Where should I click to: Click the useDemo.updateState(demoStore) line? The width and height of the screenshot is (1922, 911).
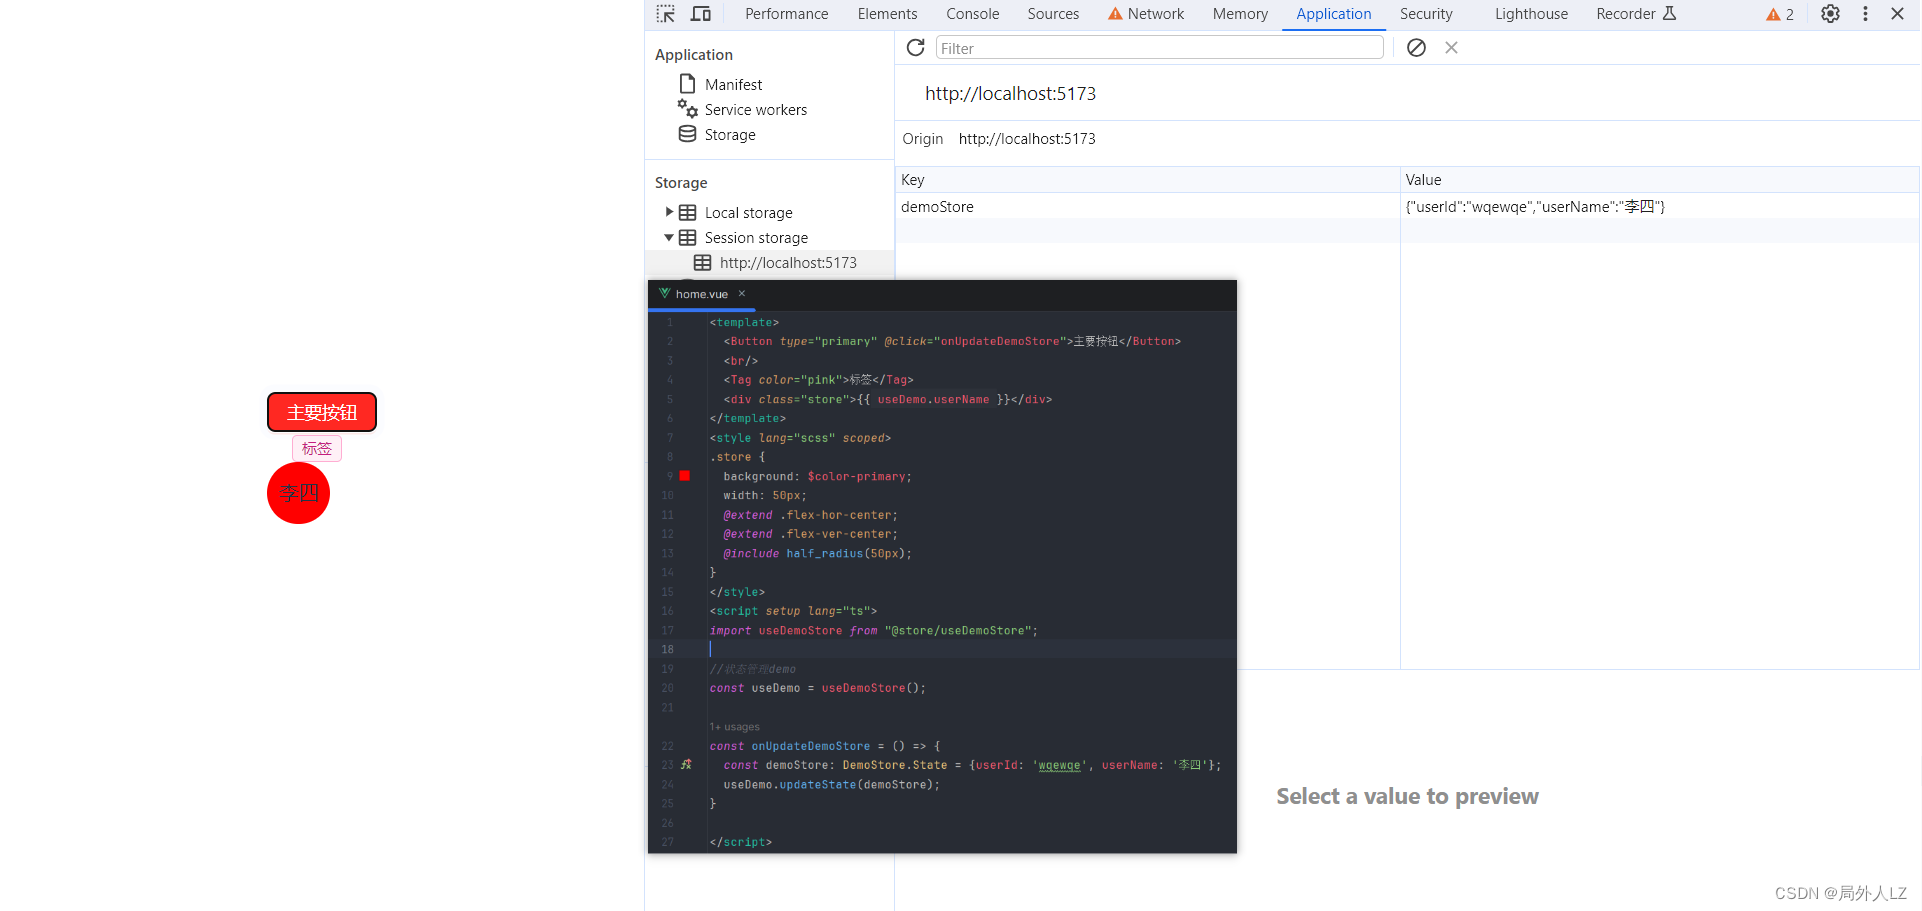click(832, 785)
